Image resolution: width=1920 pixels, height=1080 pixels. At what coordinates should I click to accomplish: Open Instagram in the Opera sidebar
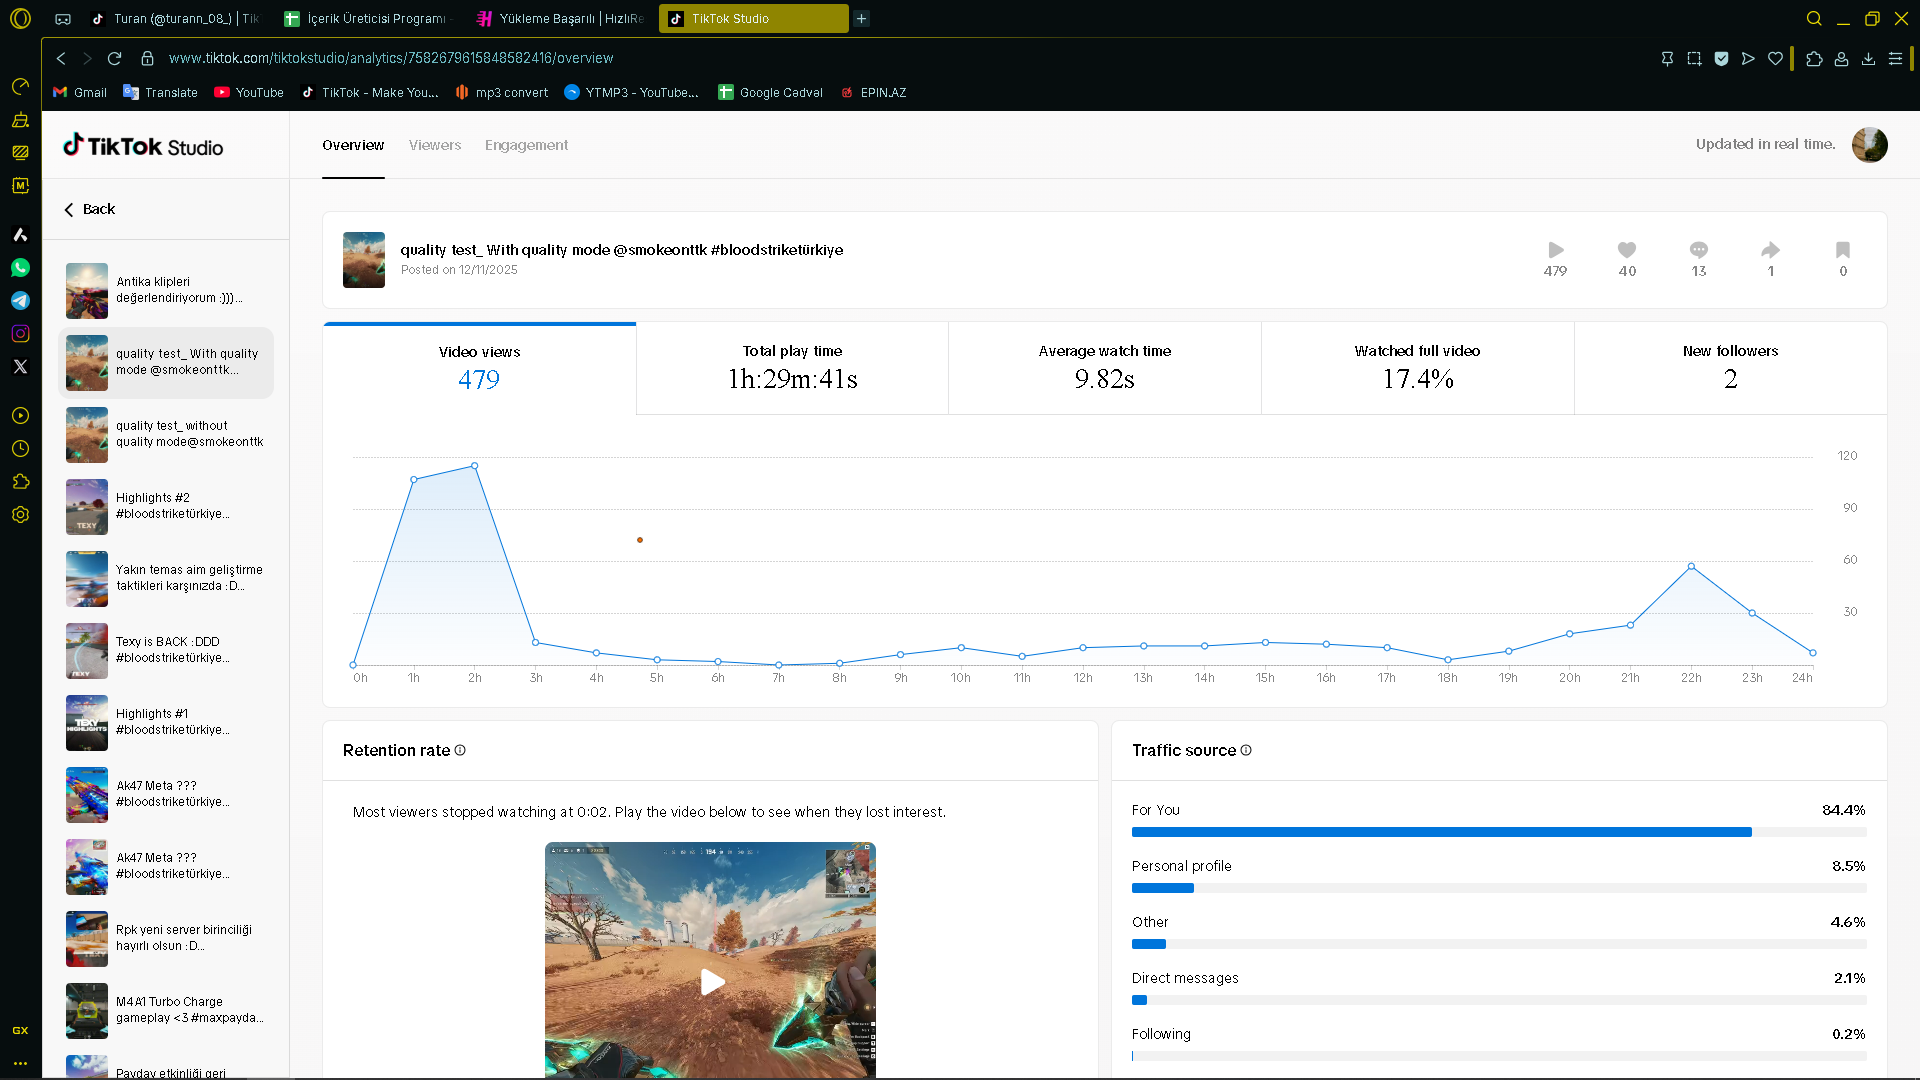[x=20, y=334]
